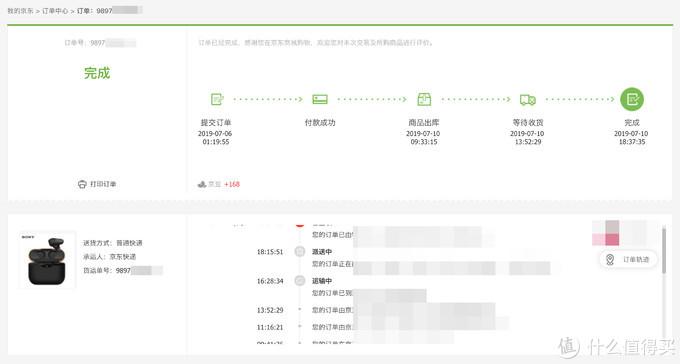Click the green 完成 circle step icon

[632, 99]
